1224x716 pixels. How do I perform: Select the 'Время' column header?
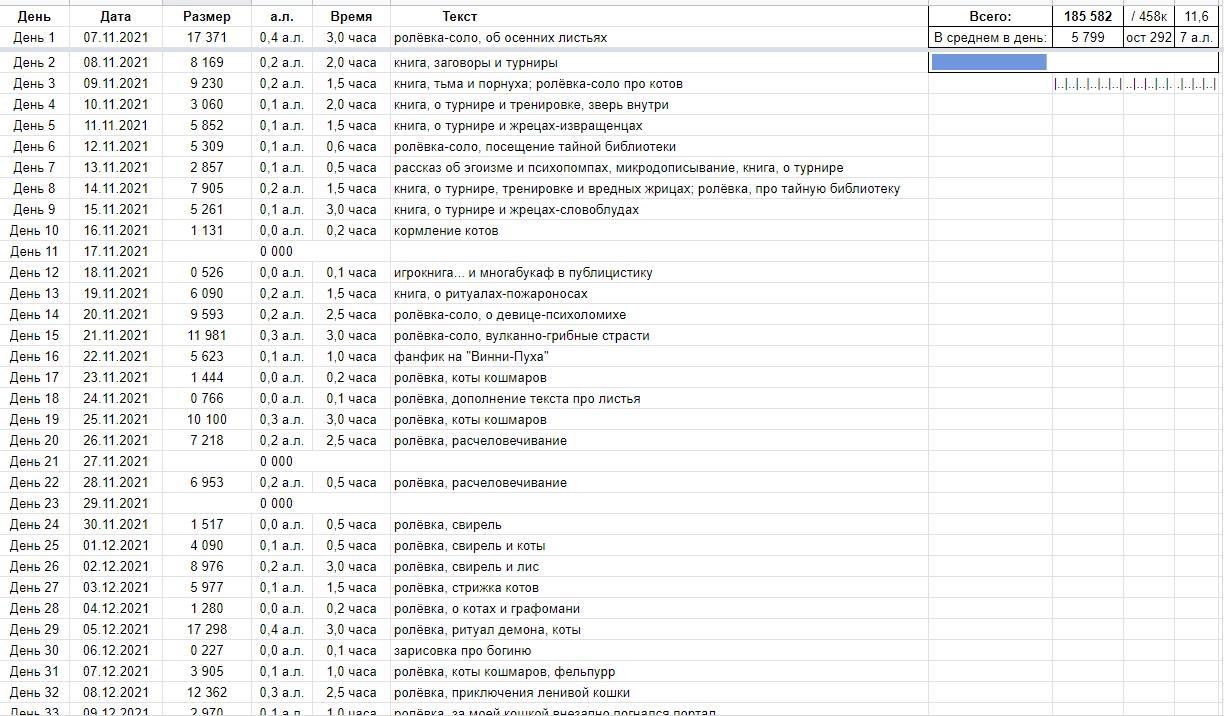[351, 16]
